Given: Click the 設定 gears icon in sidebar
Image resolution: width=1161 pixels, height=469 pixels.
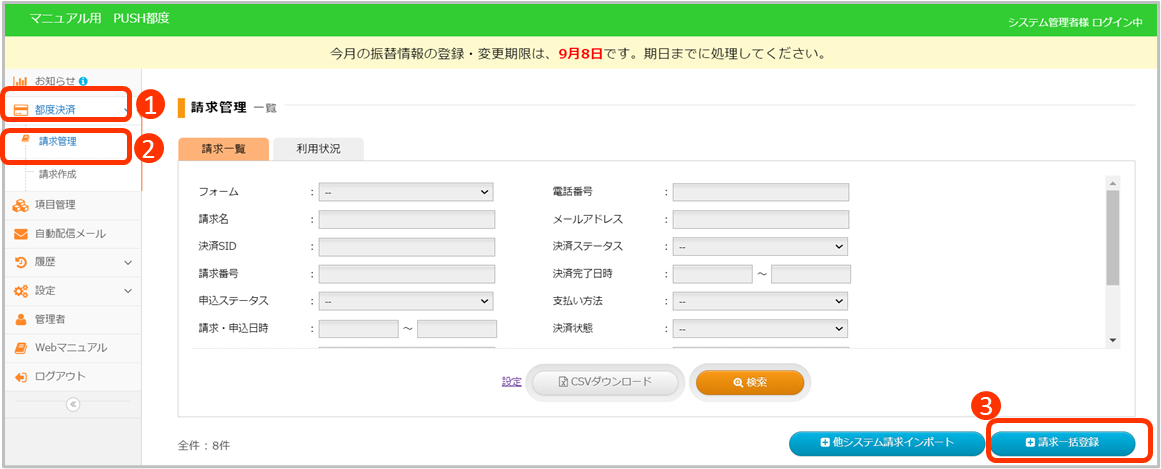Looking at the screenshot, I should pos(20,291).
